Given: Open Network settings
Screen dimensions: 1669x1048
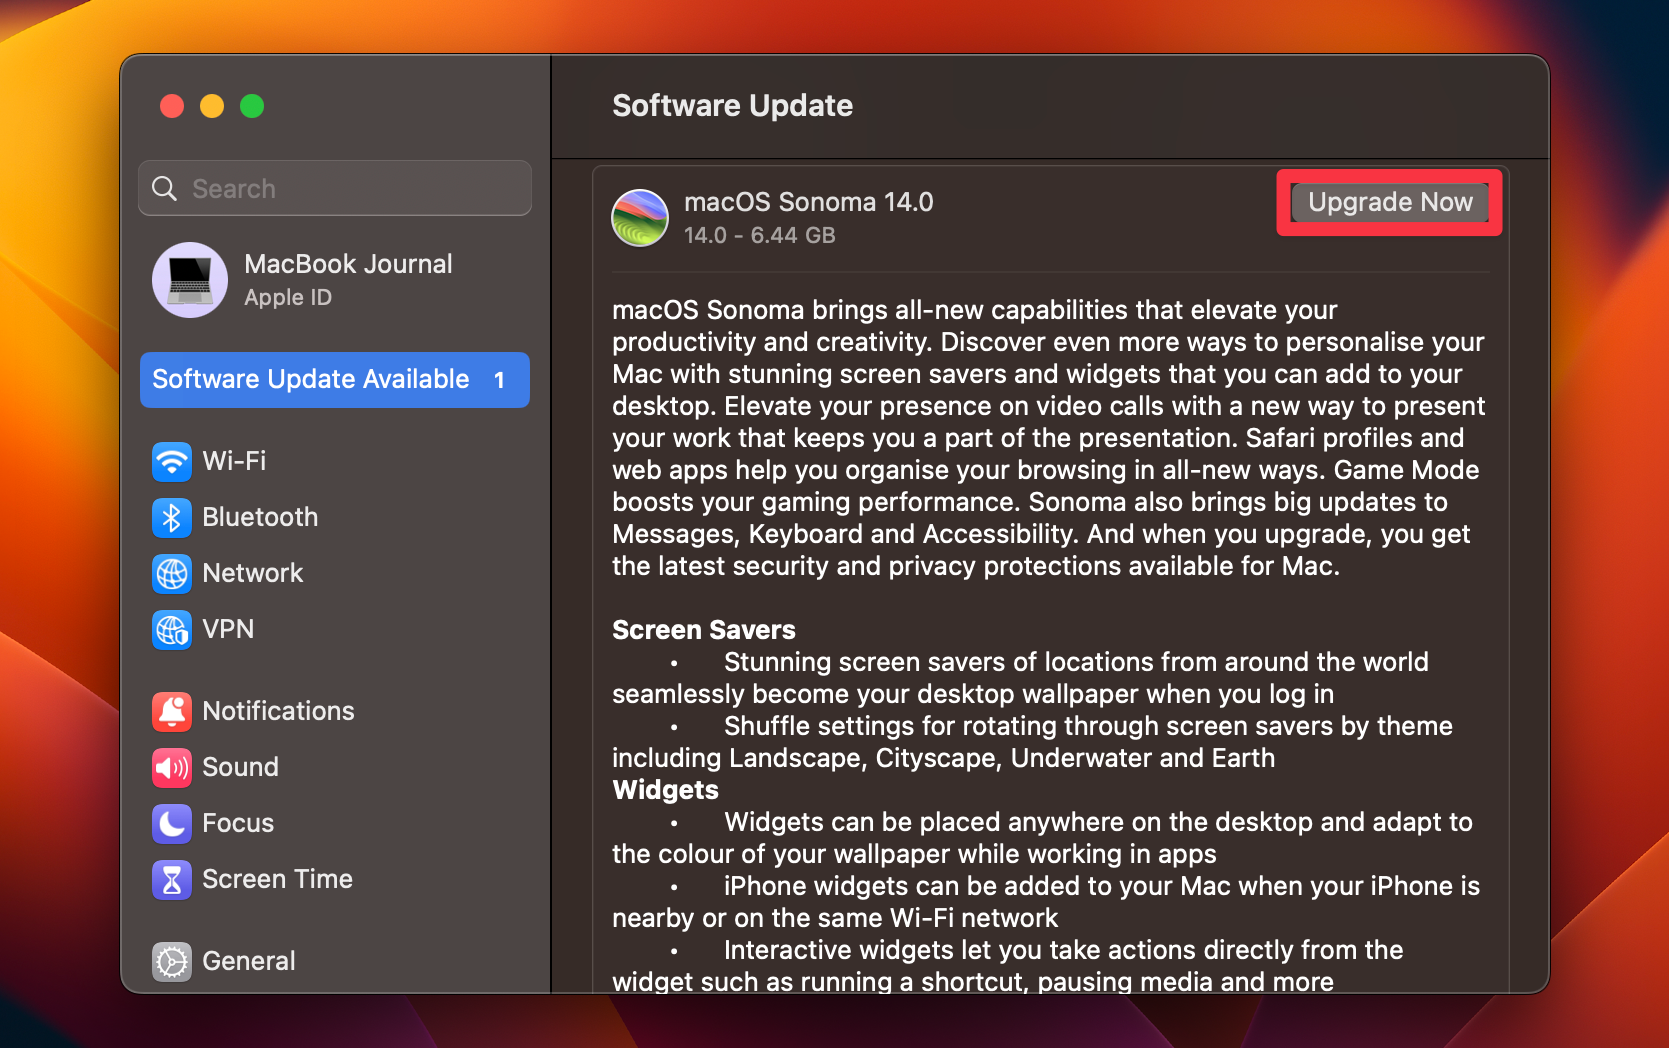Looking at the screenshot, I should (172, 573).
